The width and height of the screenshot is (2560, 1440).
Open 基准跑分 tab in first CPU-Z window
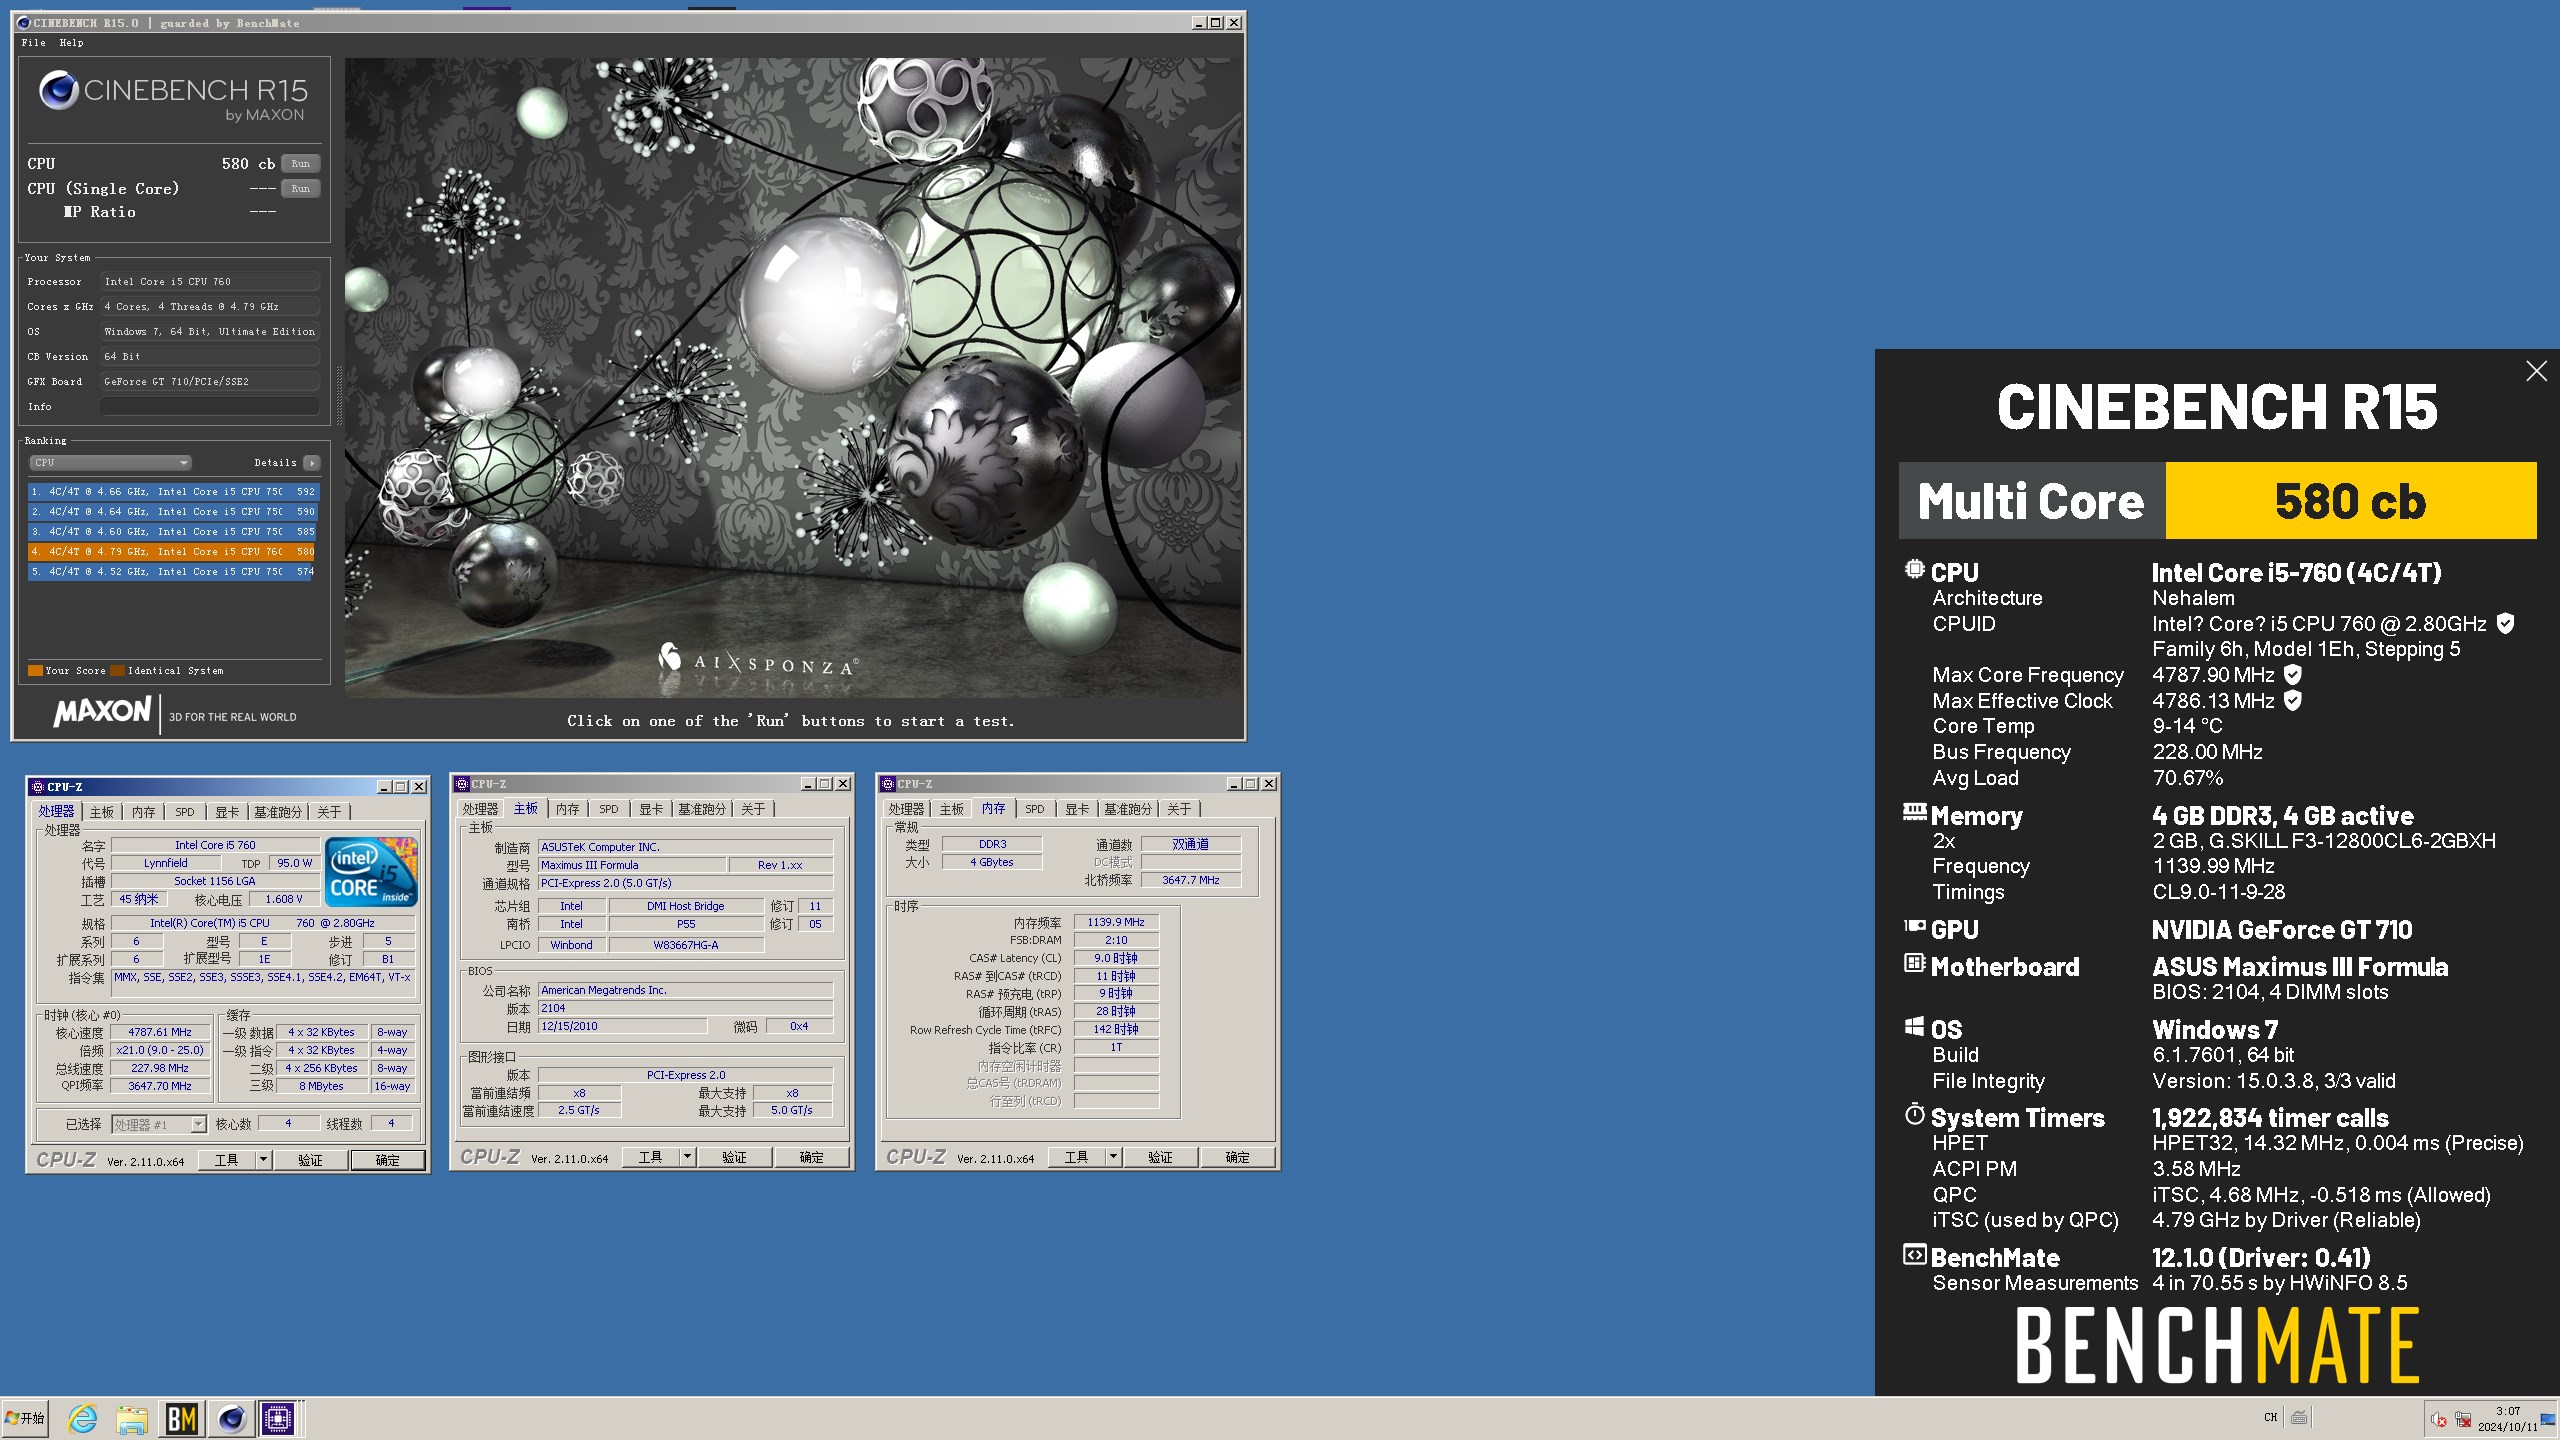coord(277,812)
